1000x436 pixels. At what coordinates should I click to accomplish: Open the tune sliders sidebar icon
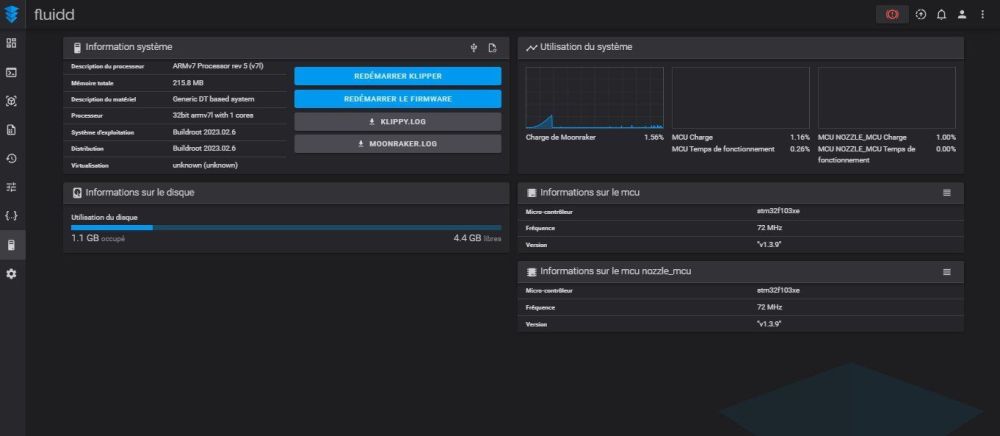tap(11, 187)
